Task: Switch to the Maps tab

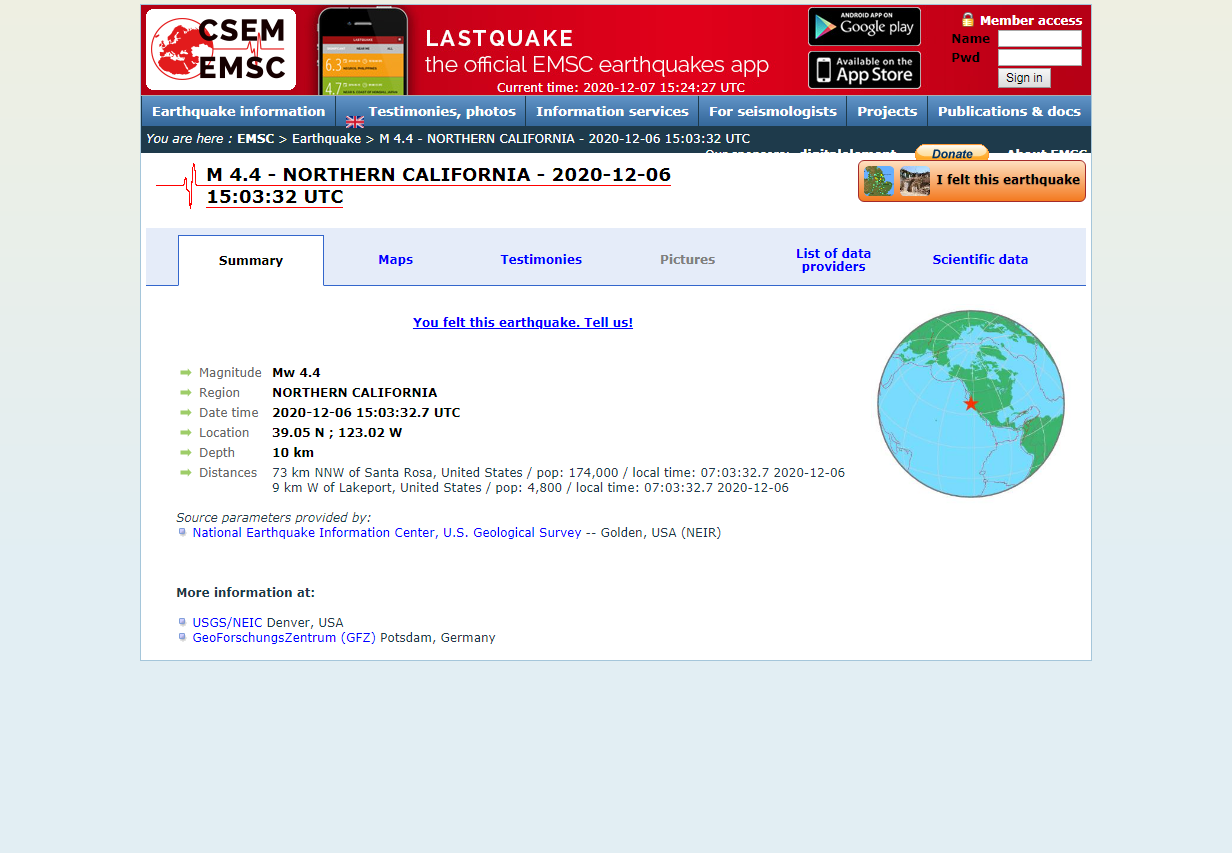Action: tap(395, 260)
